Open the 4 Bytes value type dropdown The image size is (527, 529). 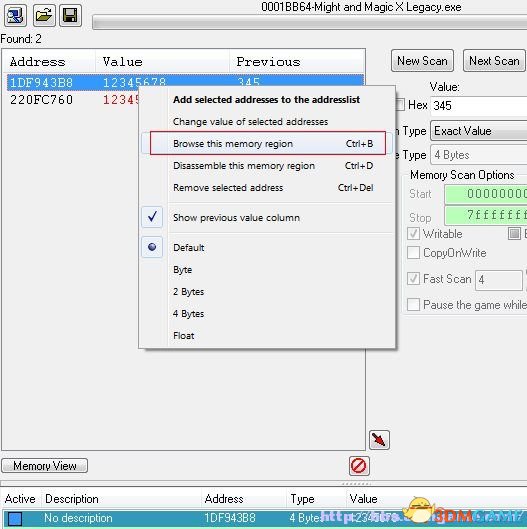click(x=478, y=155)
